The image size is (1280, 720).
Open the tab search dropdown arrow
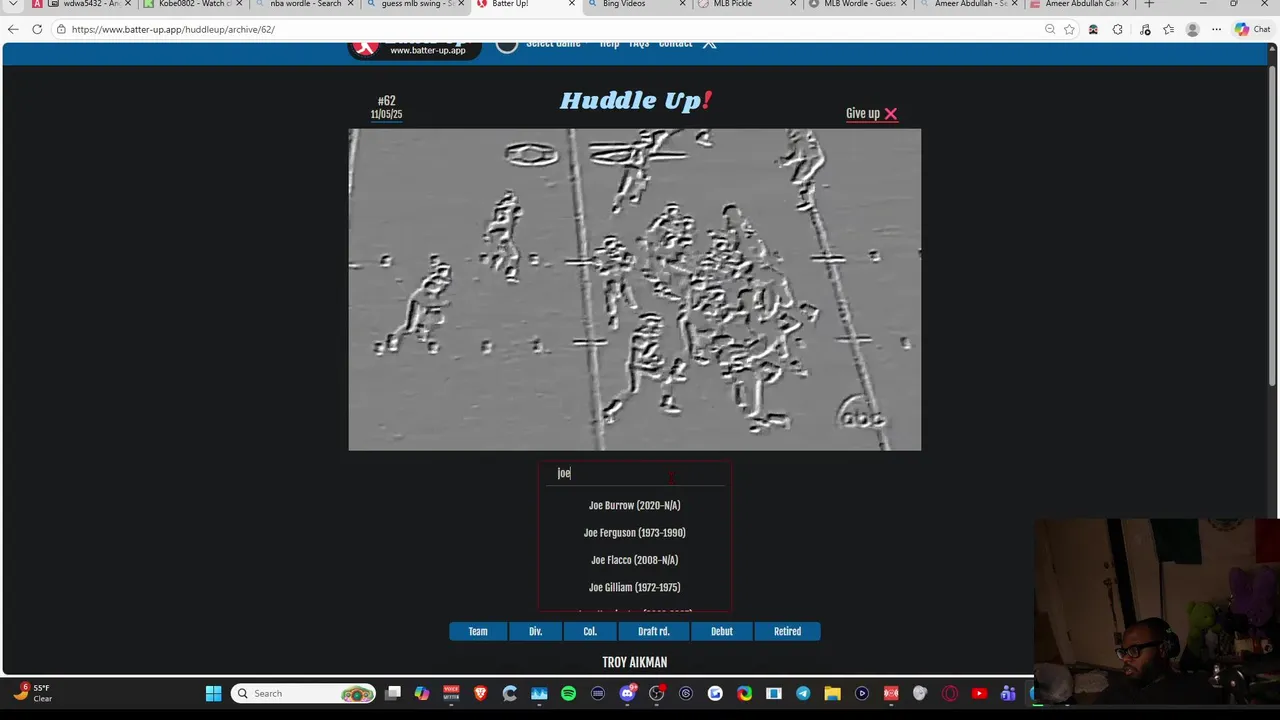13,4
